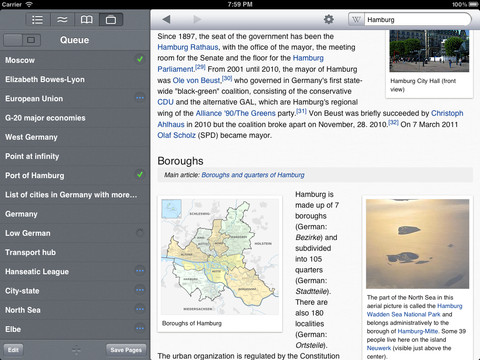Tap the Wikipedia W search icon
Viewport: 480px width, 360px height.
click(356, 20)
